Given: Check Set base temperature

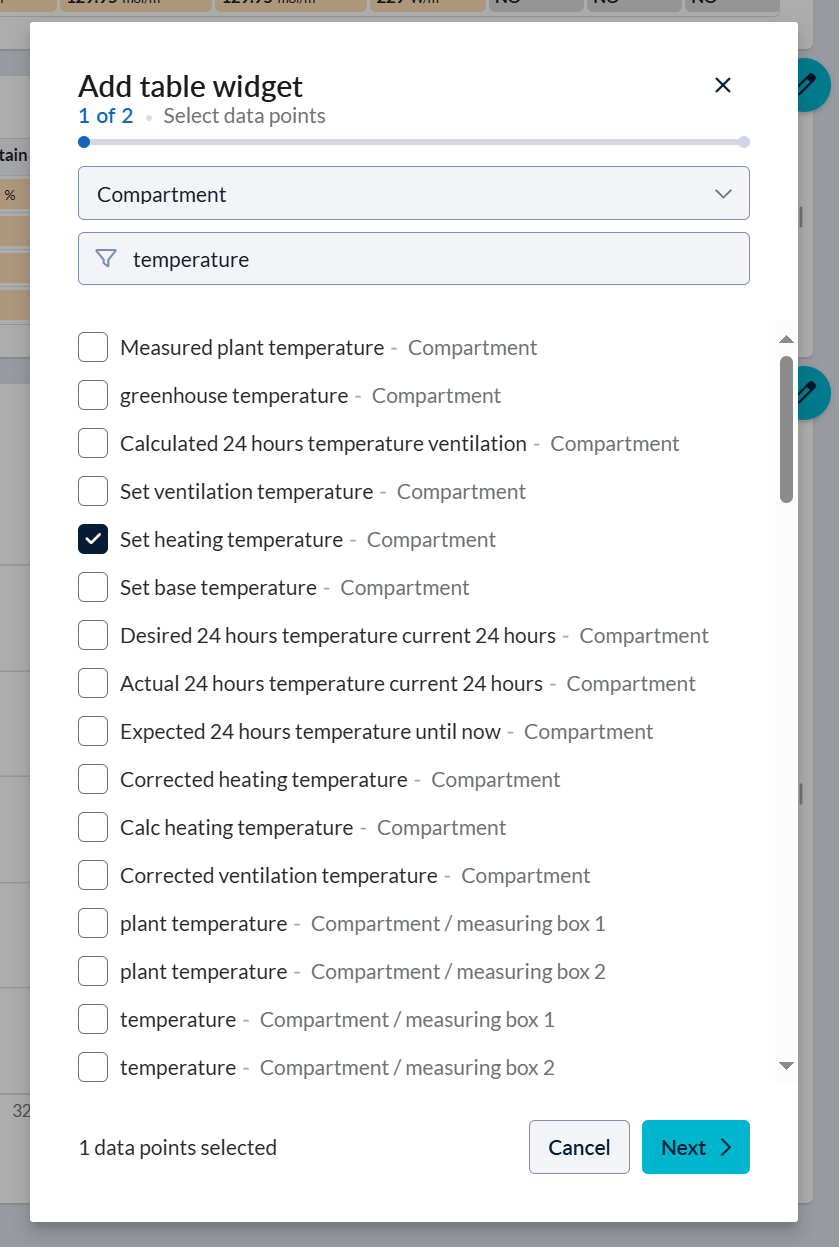Looking at the screenshot, I should [92, 587].
